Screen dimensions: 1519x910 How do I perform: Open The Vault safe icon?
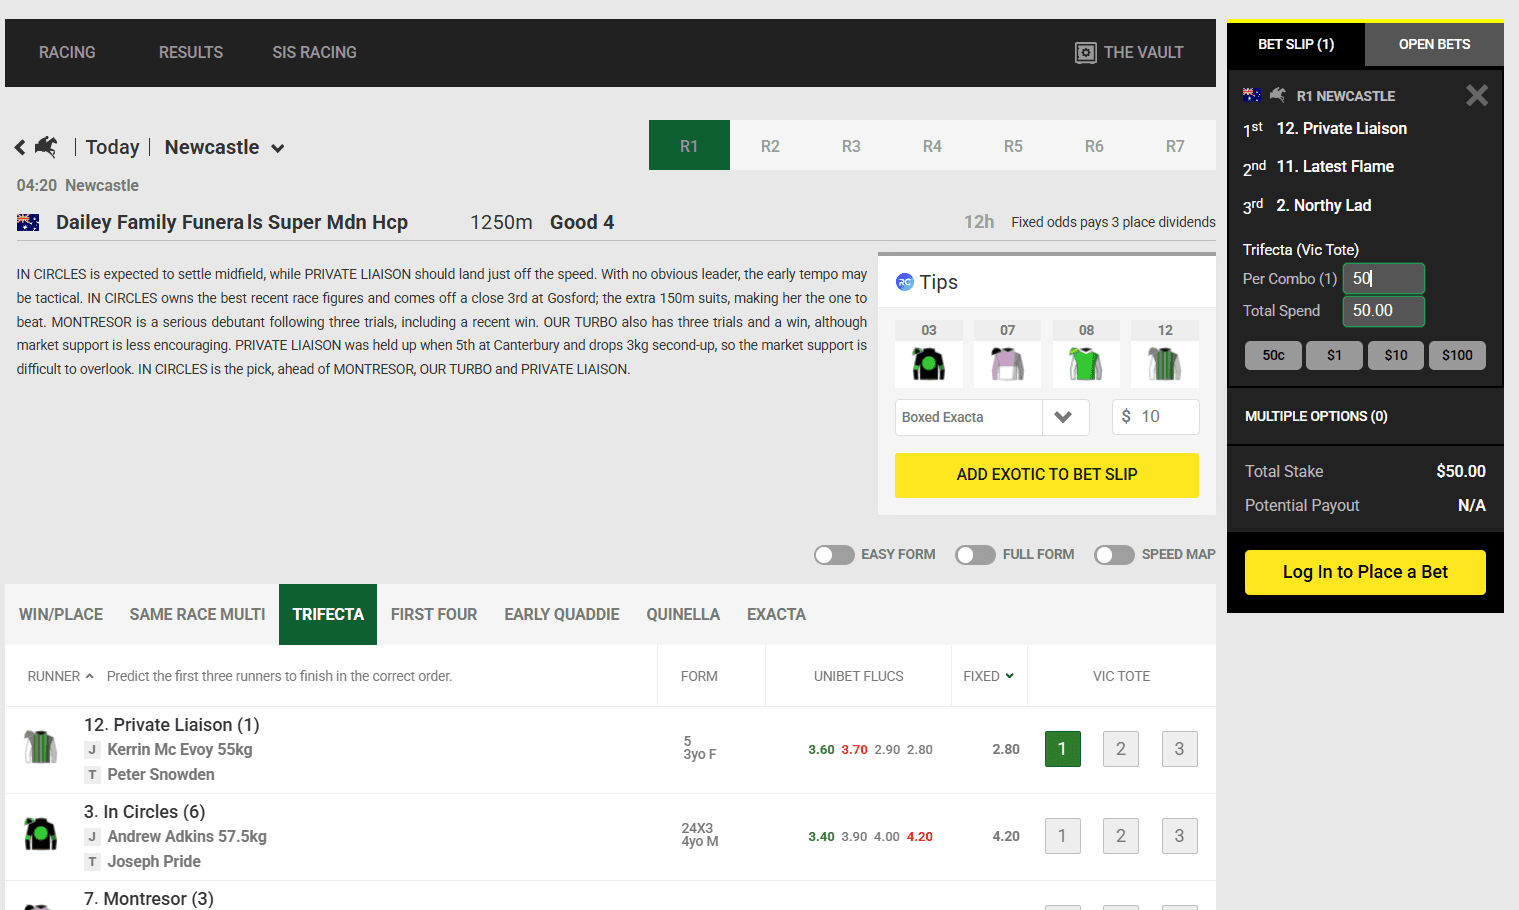coord(1086,53)
